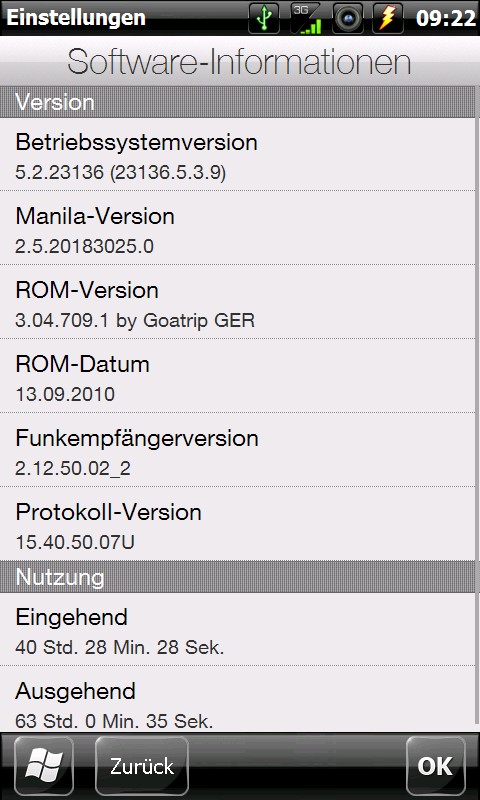This screenshot has height=800, width=480.
Task: Tap the camera lens status icon
Action: tap(347, 18)
